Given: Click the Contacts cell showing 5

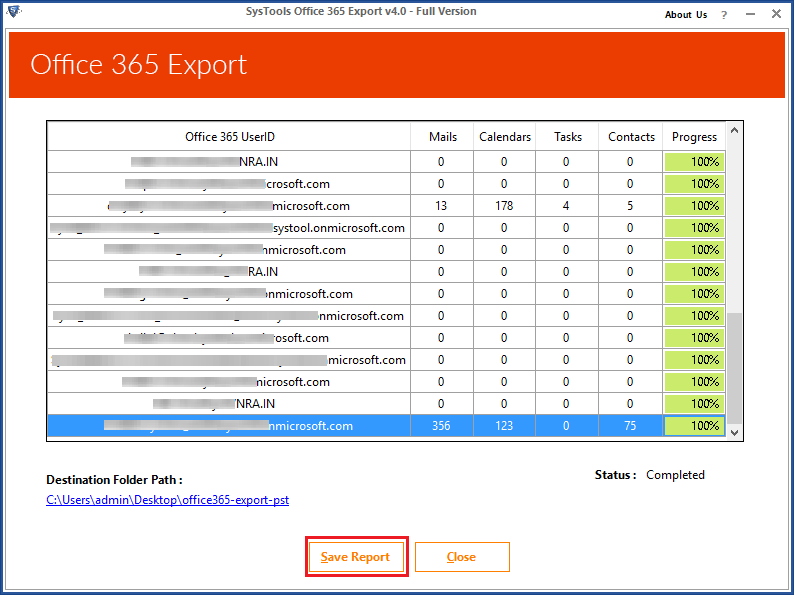Looking at the screenshot, I should tap(630, 206).
